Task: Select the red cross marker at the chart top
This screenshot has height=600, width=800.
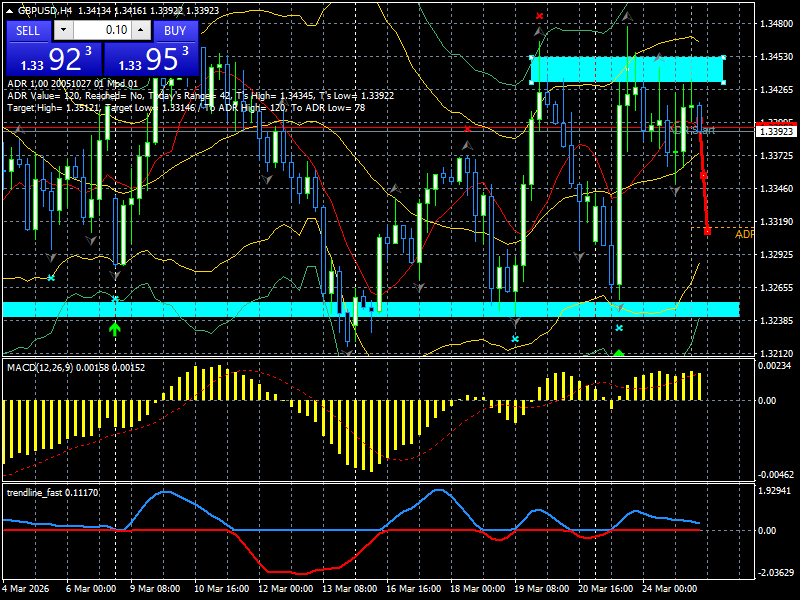Action: (539, 16)
